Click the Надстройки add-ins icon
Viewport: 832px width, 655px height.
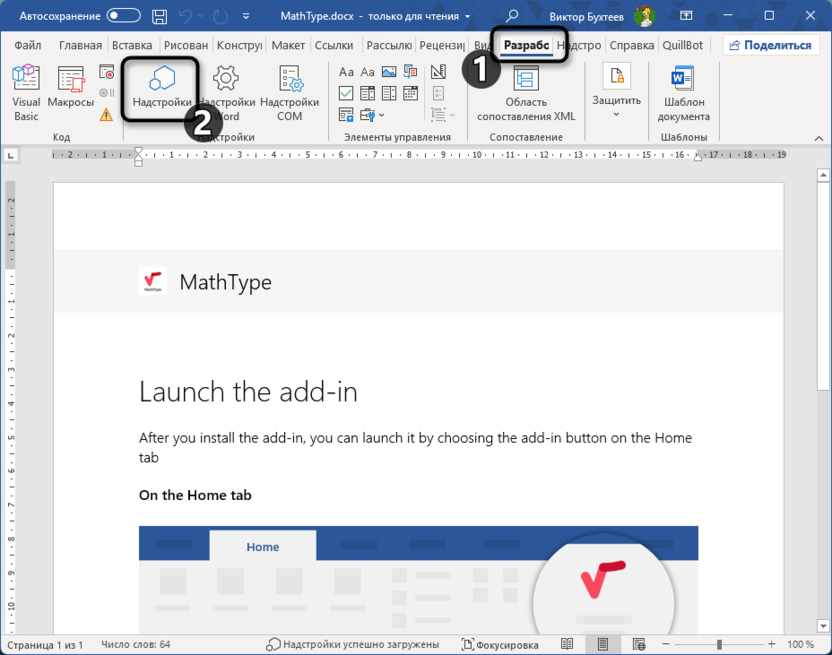point(161,90)
